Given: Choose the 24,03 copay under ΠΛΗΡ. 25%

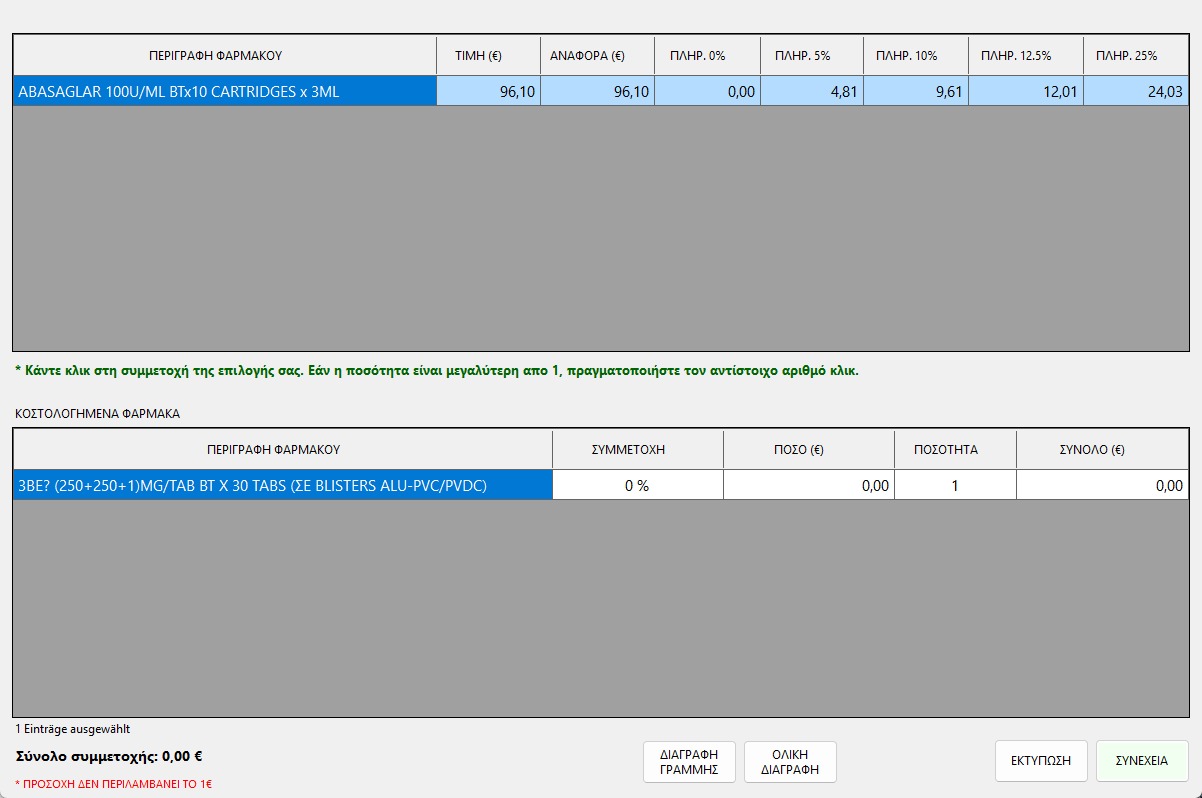Looking at the screenshot, I should point(1136,91).
